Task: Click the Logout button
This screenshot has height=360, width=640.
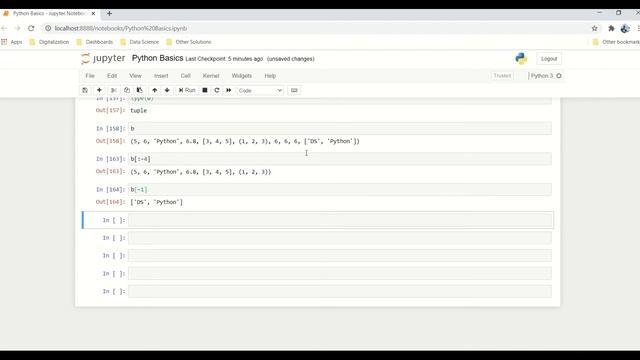Action: (x=549, y=59)
